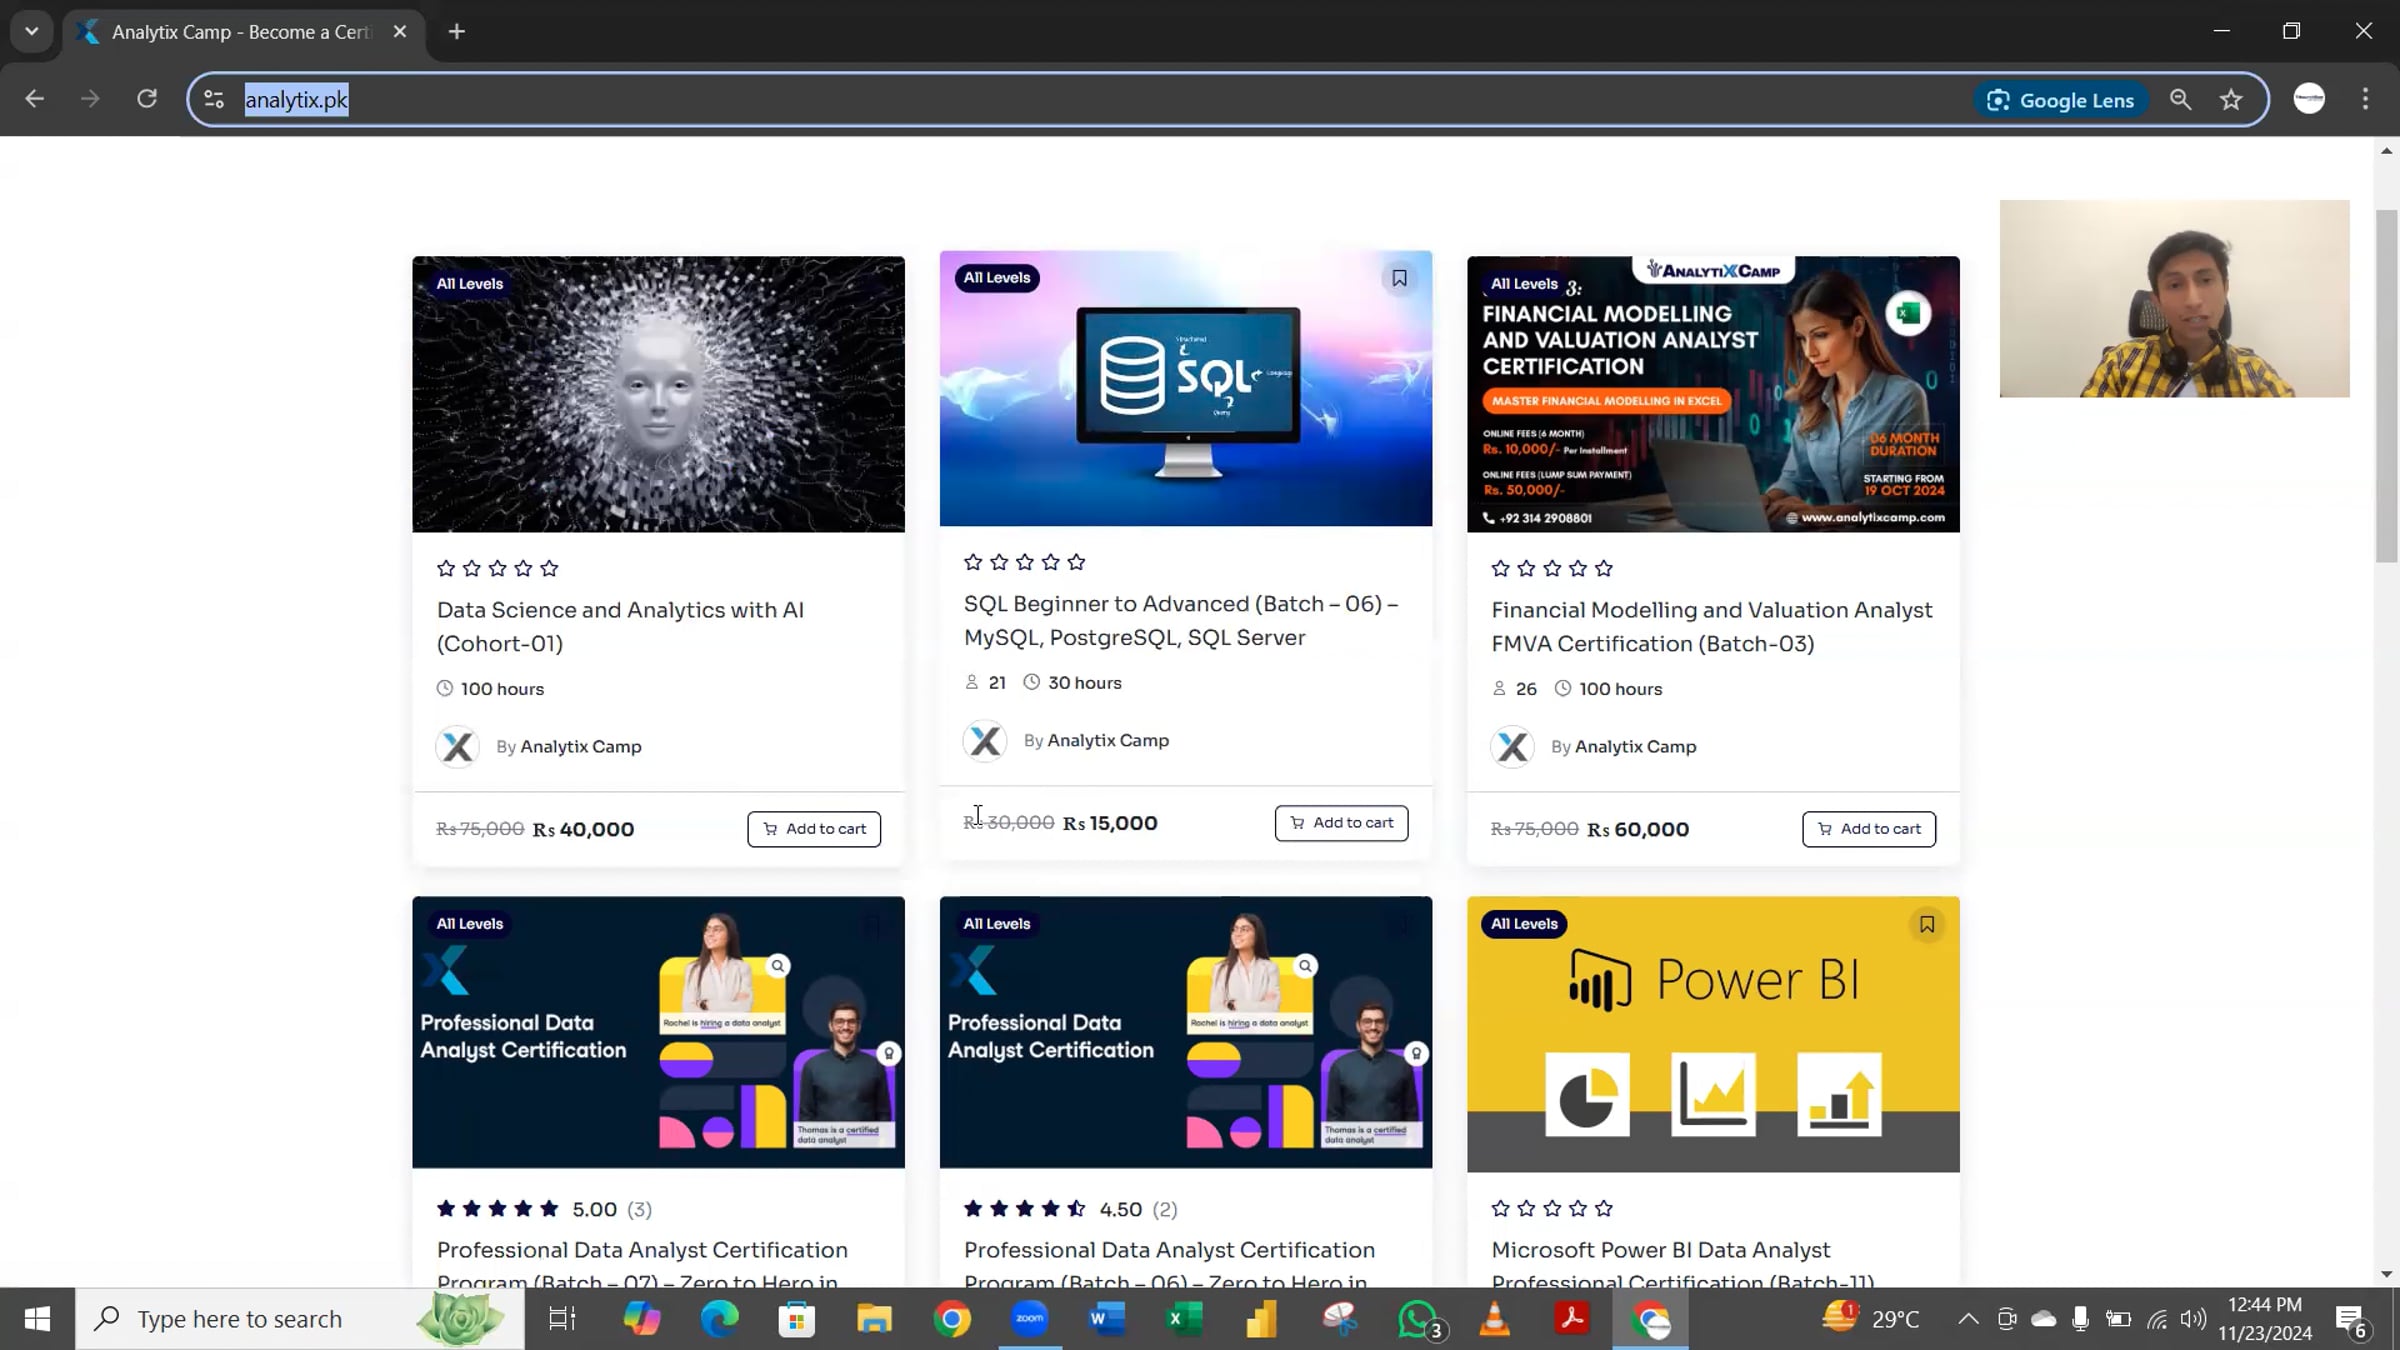Open VLC media player from the taskbar

point(1494,1318)
